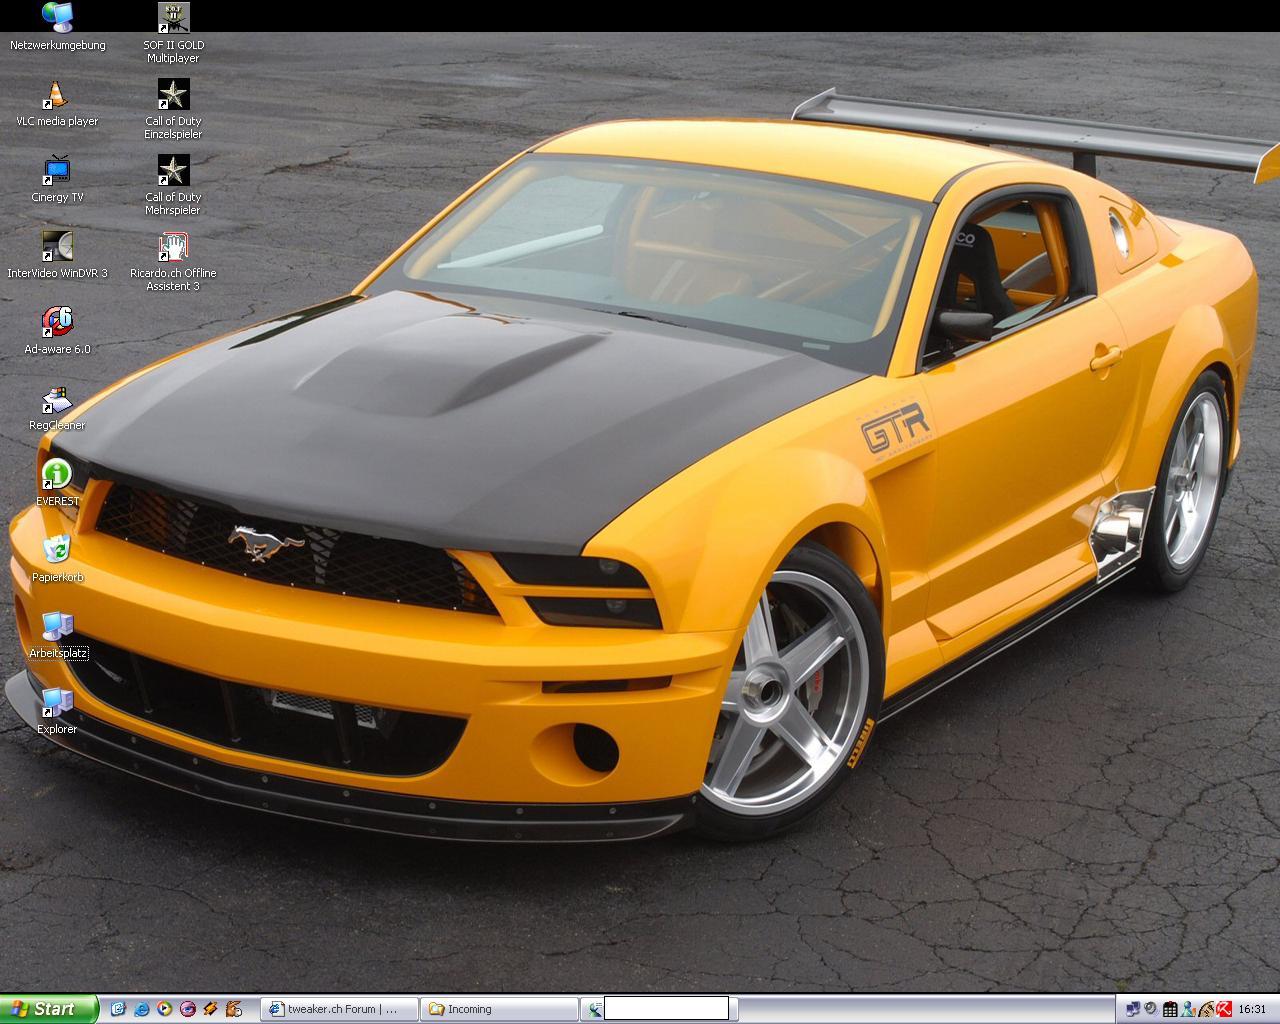Select the Call of Duty Einzelspieler shortcut
The height and width of the screenshot is (1024, 1280).
coord(173,96)
